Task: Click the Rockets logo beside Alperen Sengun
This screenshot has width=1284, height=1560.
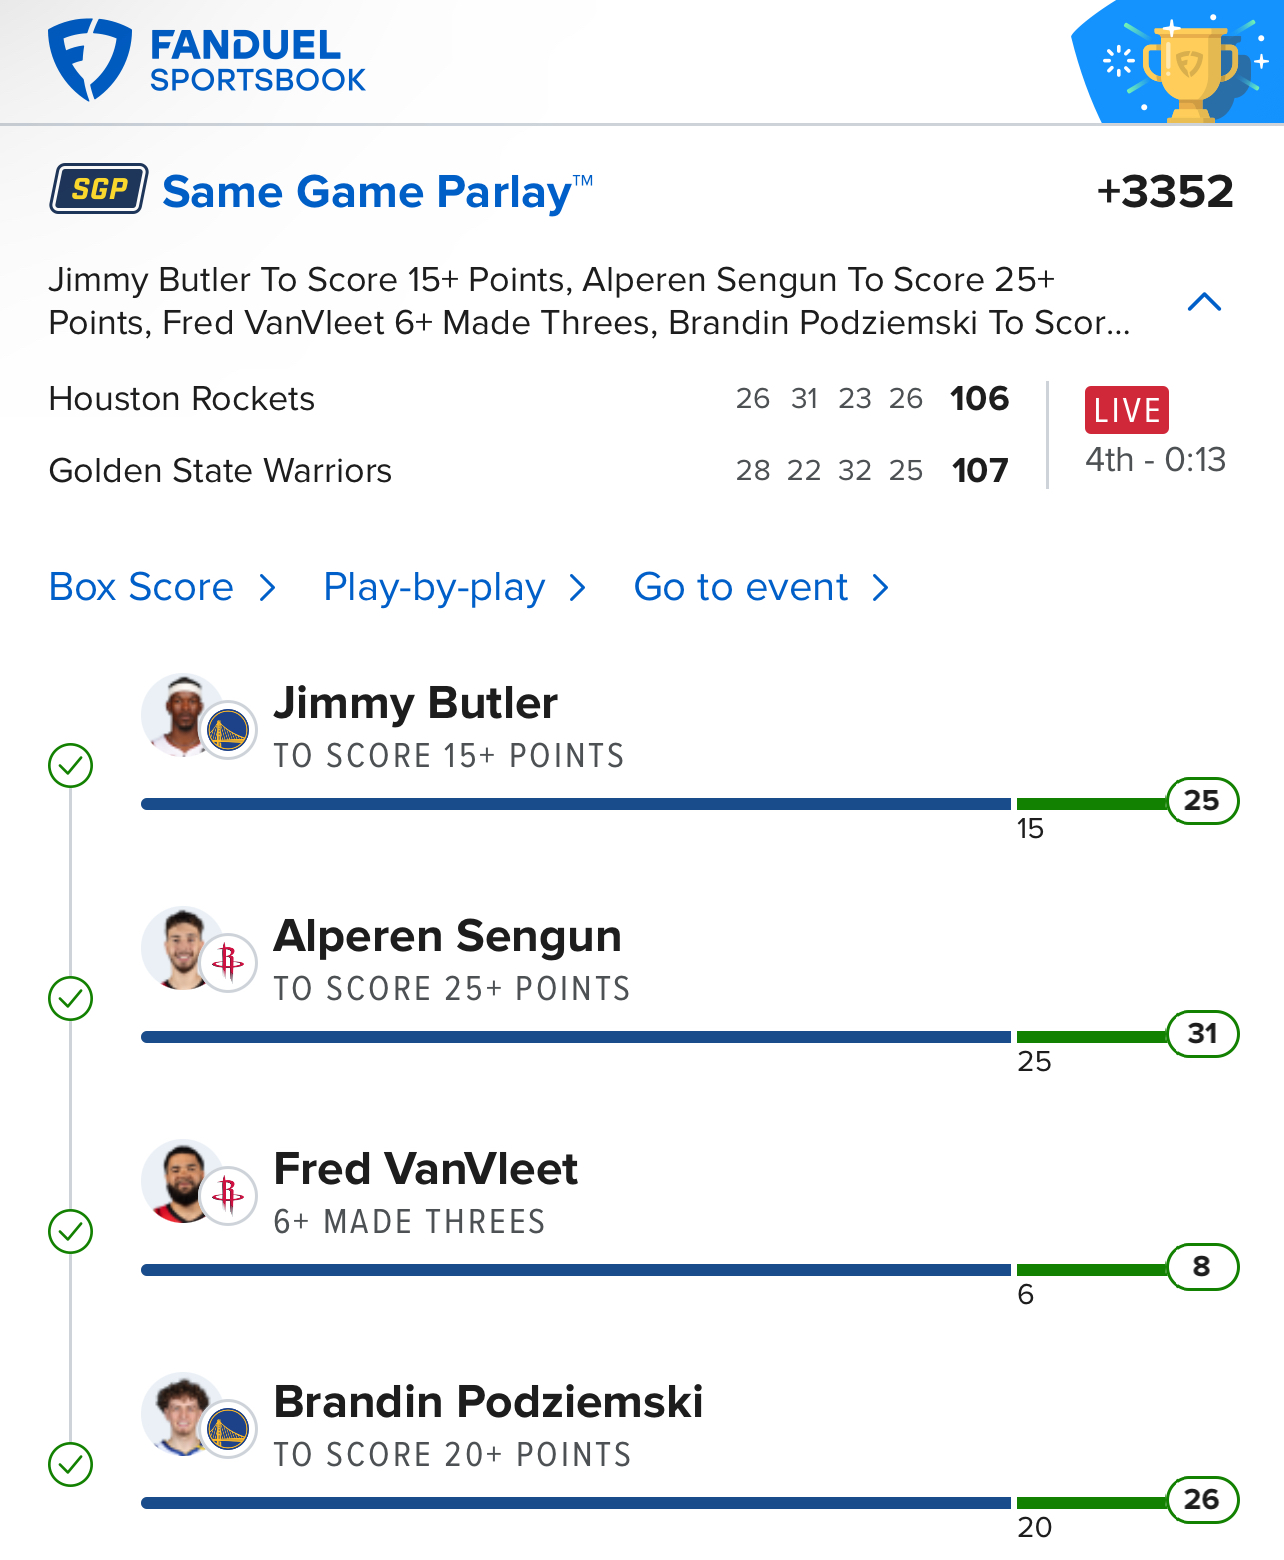Action: [229, 963]
